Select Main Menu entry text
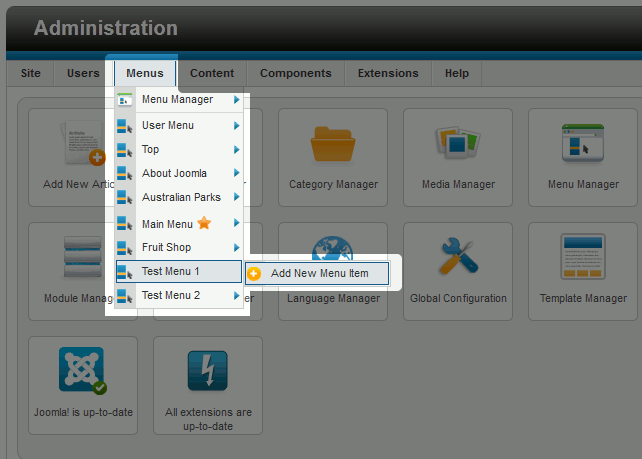The width and height of the screenshot is (642, 459). click(x=167, y=224)
